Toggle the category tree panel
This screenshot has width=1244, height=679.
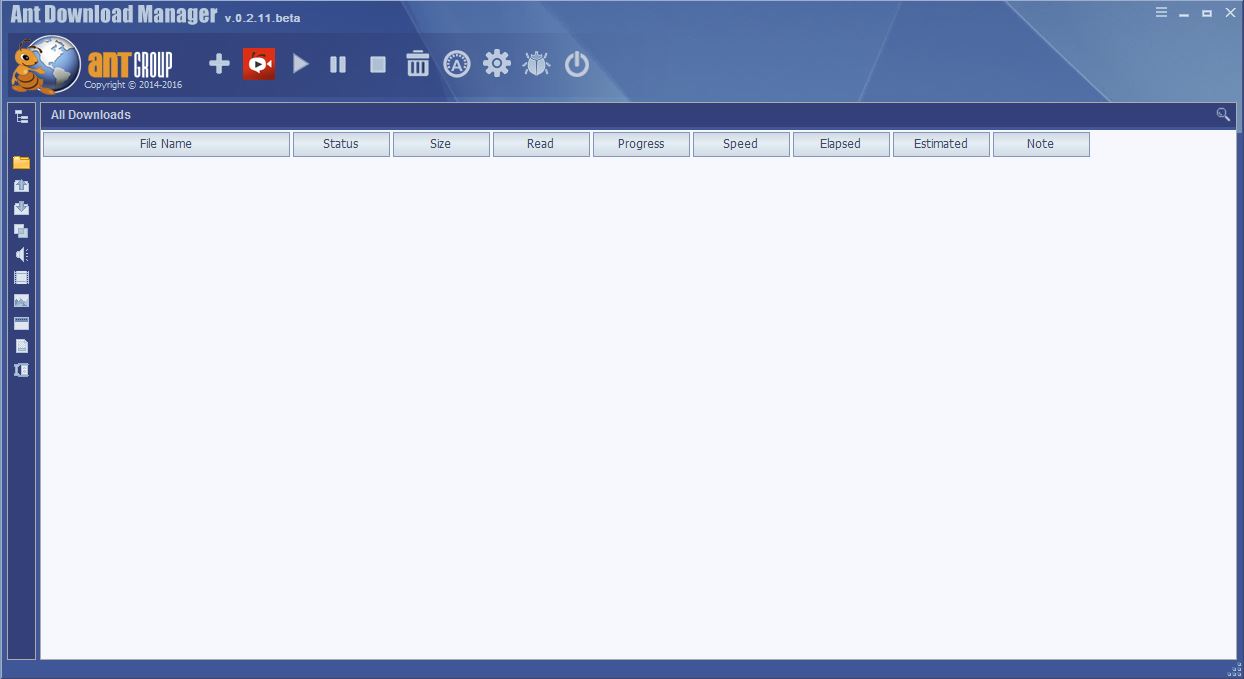tap(20, 115)
